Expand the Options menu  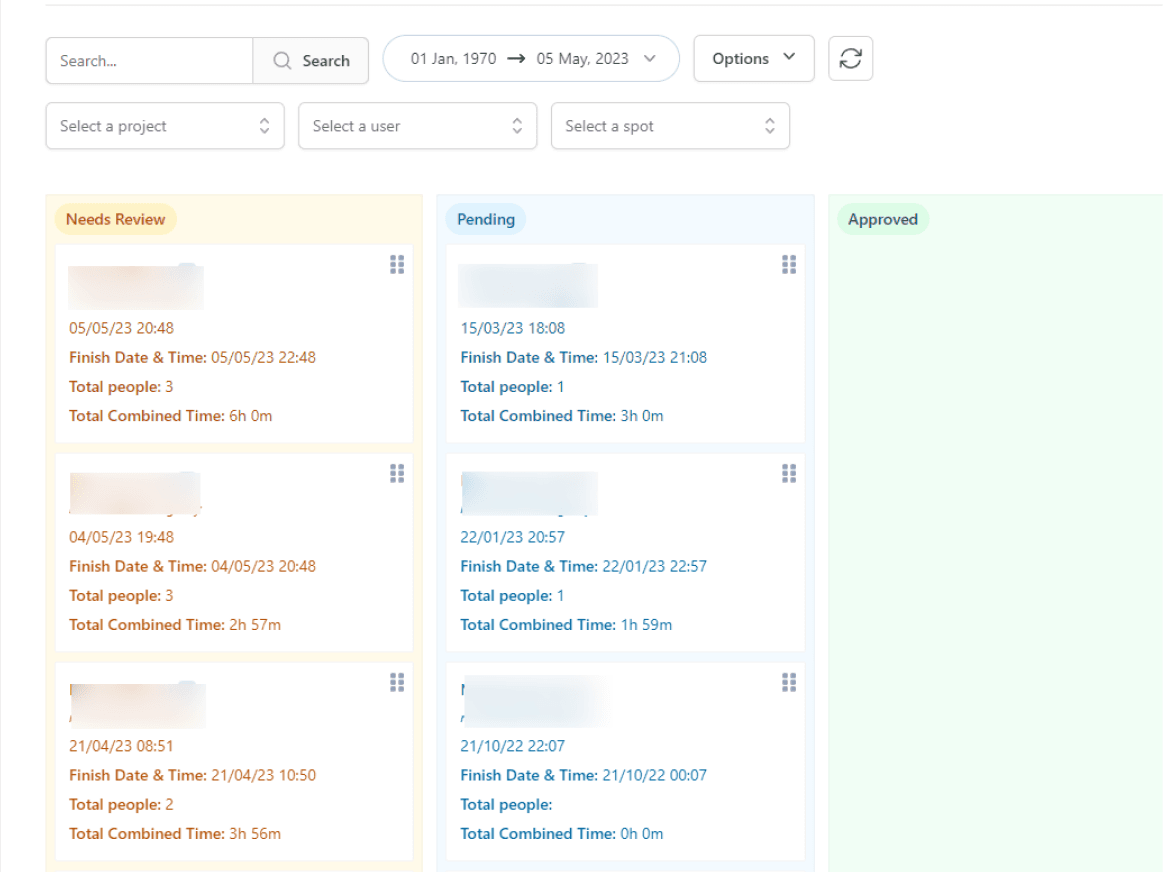pyautogui.click(x=753, y=58)
